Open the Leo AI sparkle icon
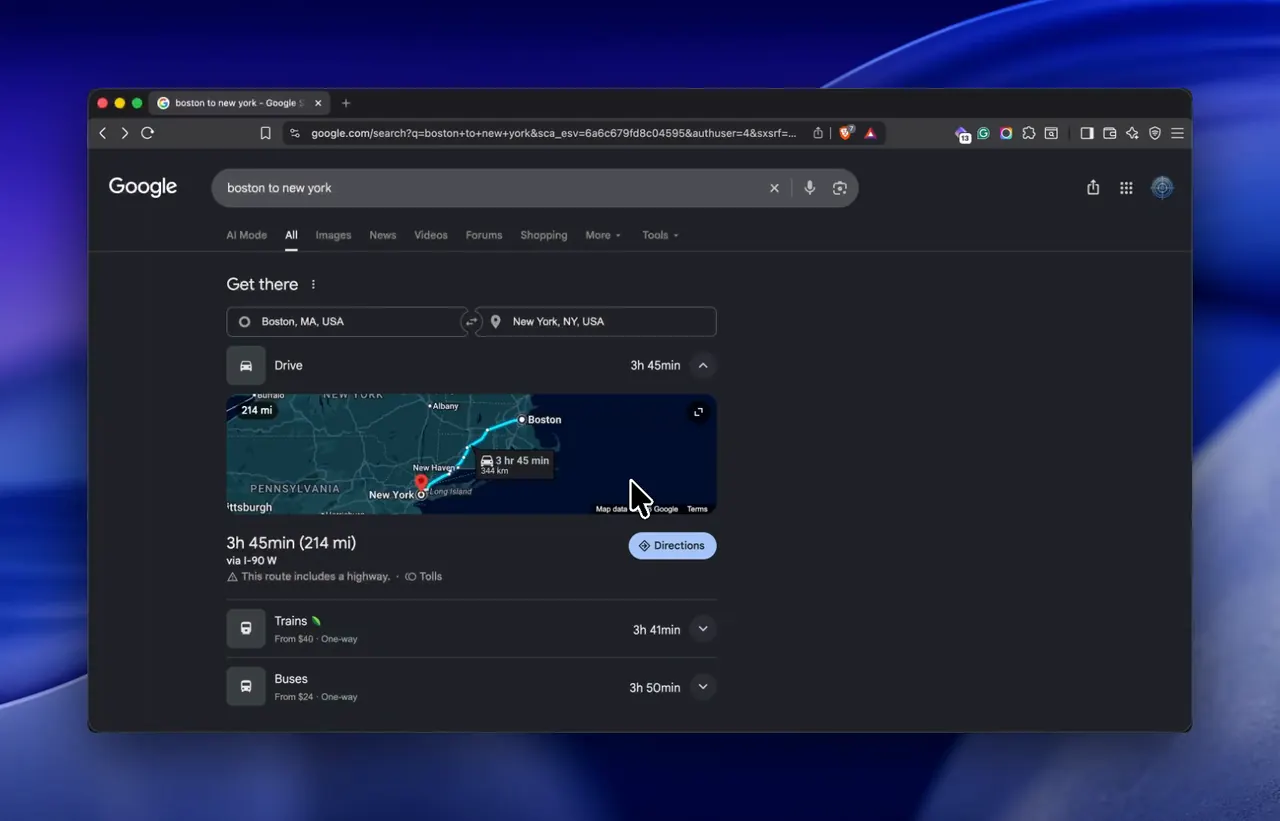The width and height of the screenshot is (1280, 821). (1132, 133)
